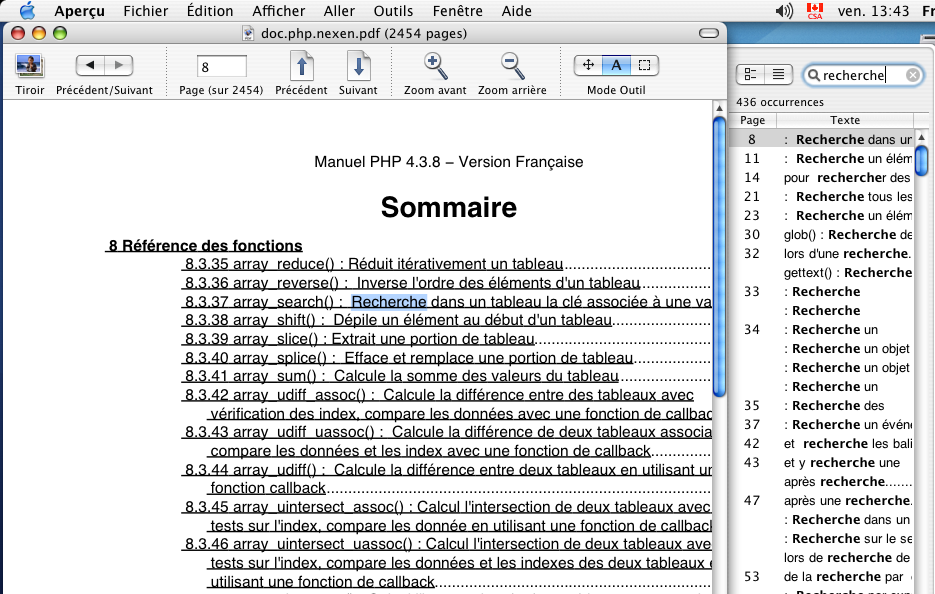Click highlighted word Recherche in document
This screenshot has height=594, width=935.
pyautogui.click(x=389, y=302)
